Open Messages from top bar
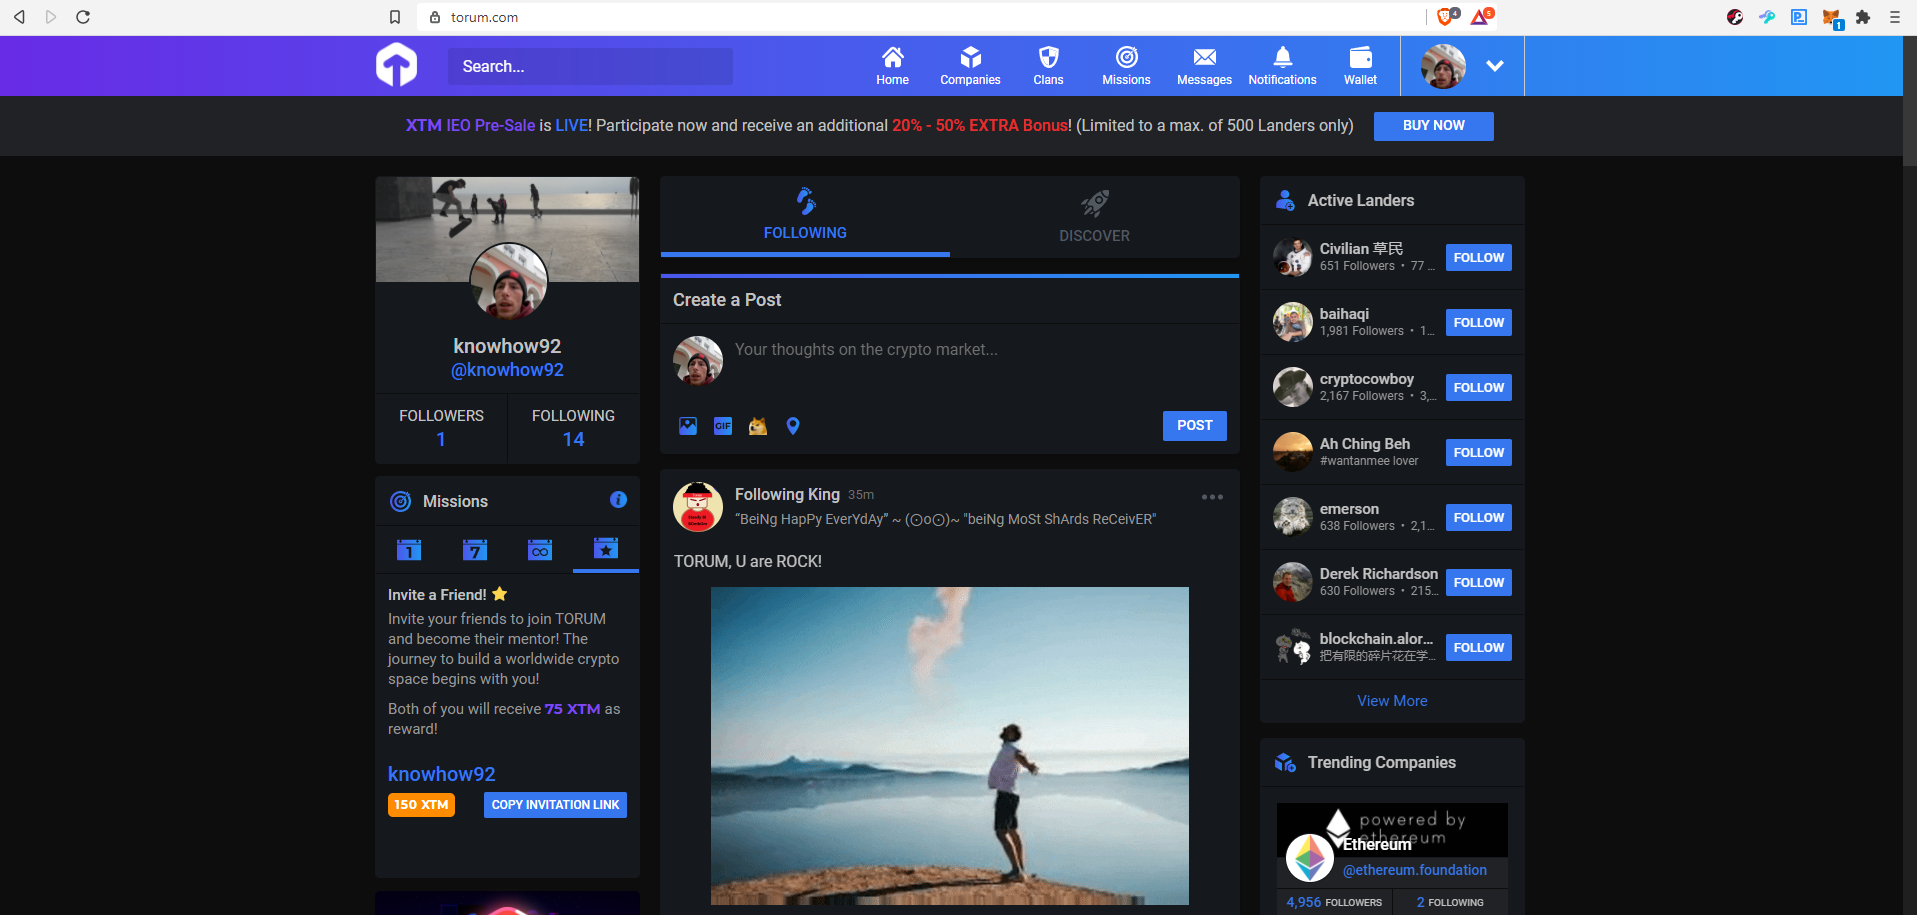This screenshot has width=1917, height=915. click(x=1204, y=66)
